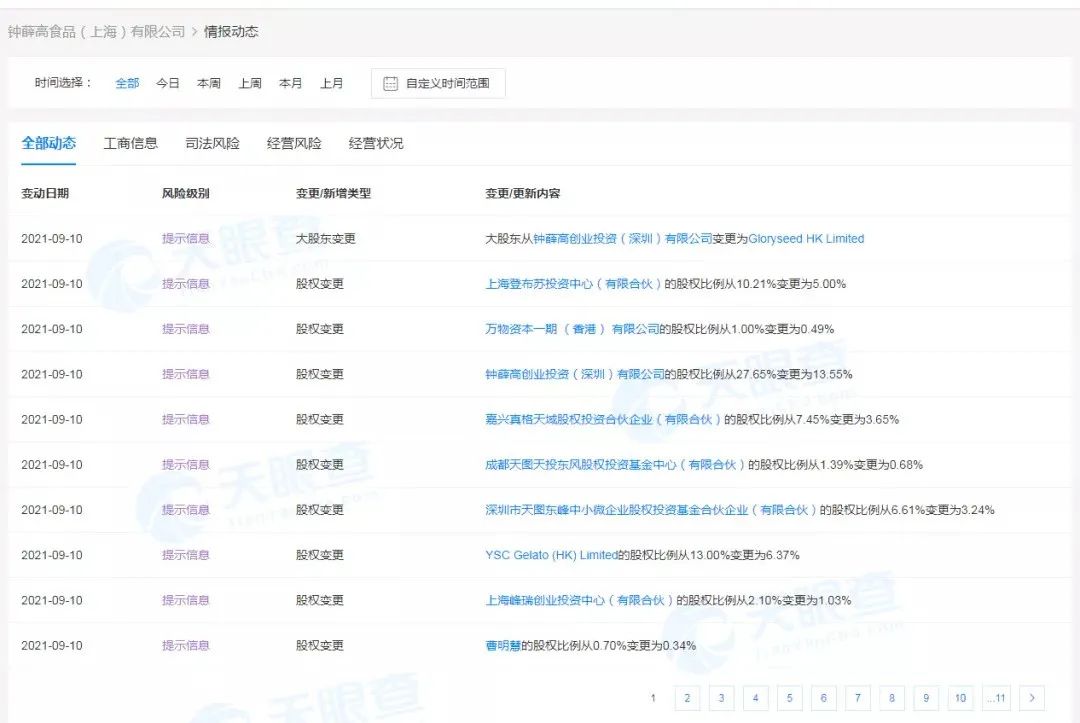Click 提示信息 in 万物资本一期 row
Viewport: 1080px width, 723px height.
coord(186,329)
